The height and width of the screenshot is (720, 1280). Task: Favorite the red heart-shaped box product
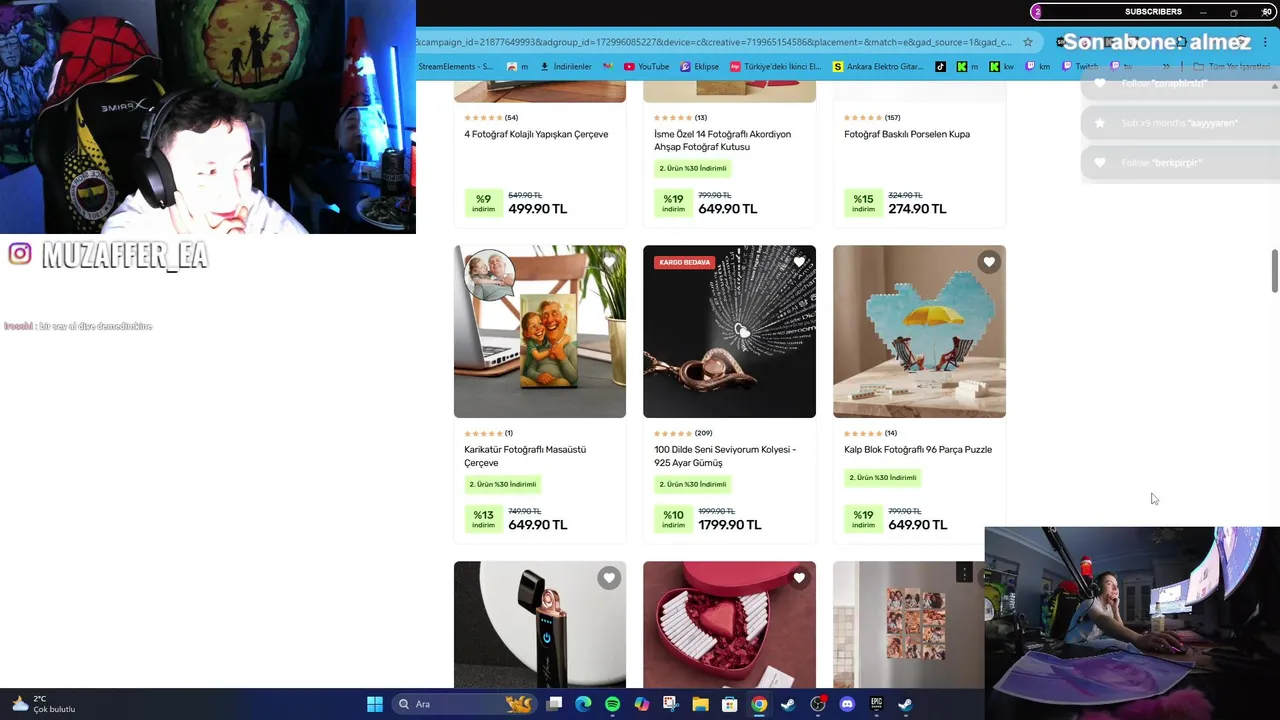(799, 578)
